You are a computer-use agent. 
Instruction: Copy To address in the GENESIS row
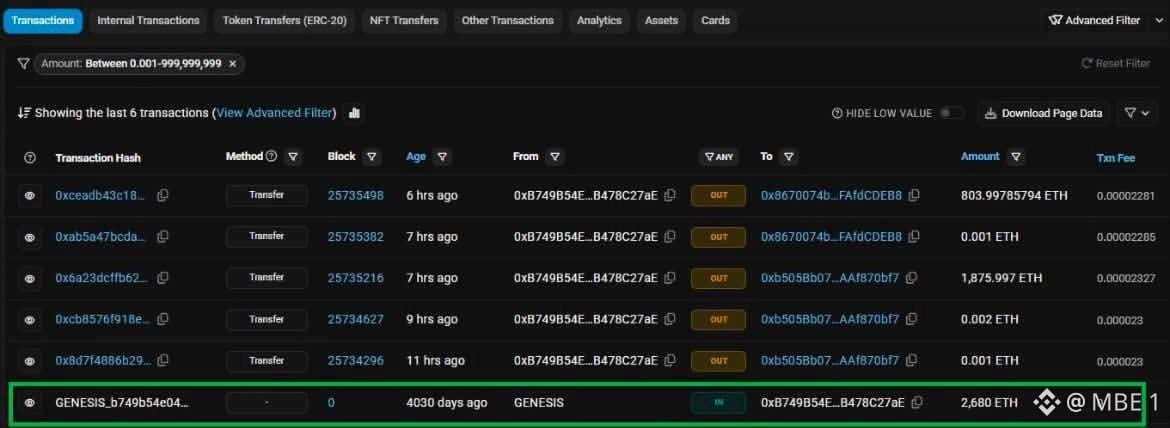point(917,402)
